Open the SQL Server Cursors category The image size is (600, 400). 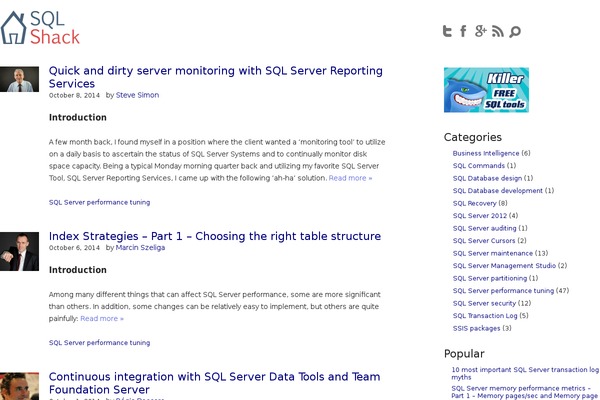pos(484,241)
